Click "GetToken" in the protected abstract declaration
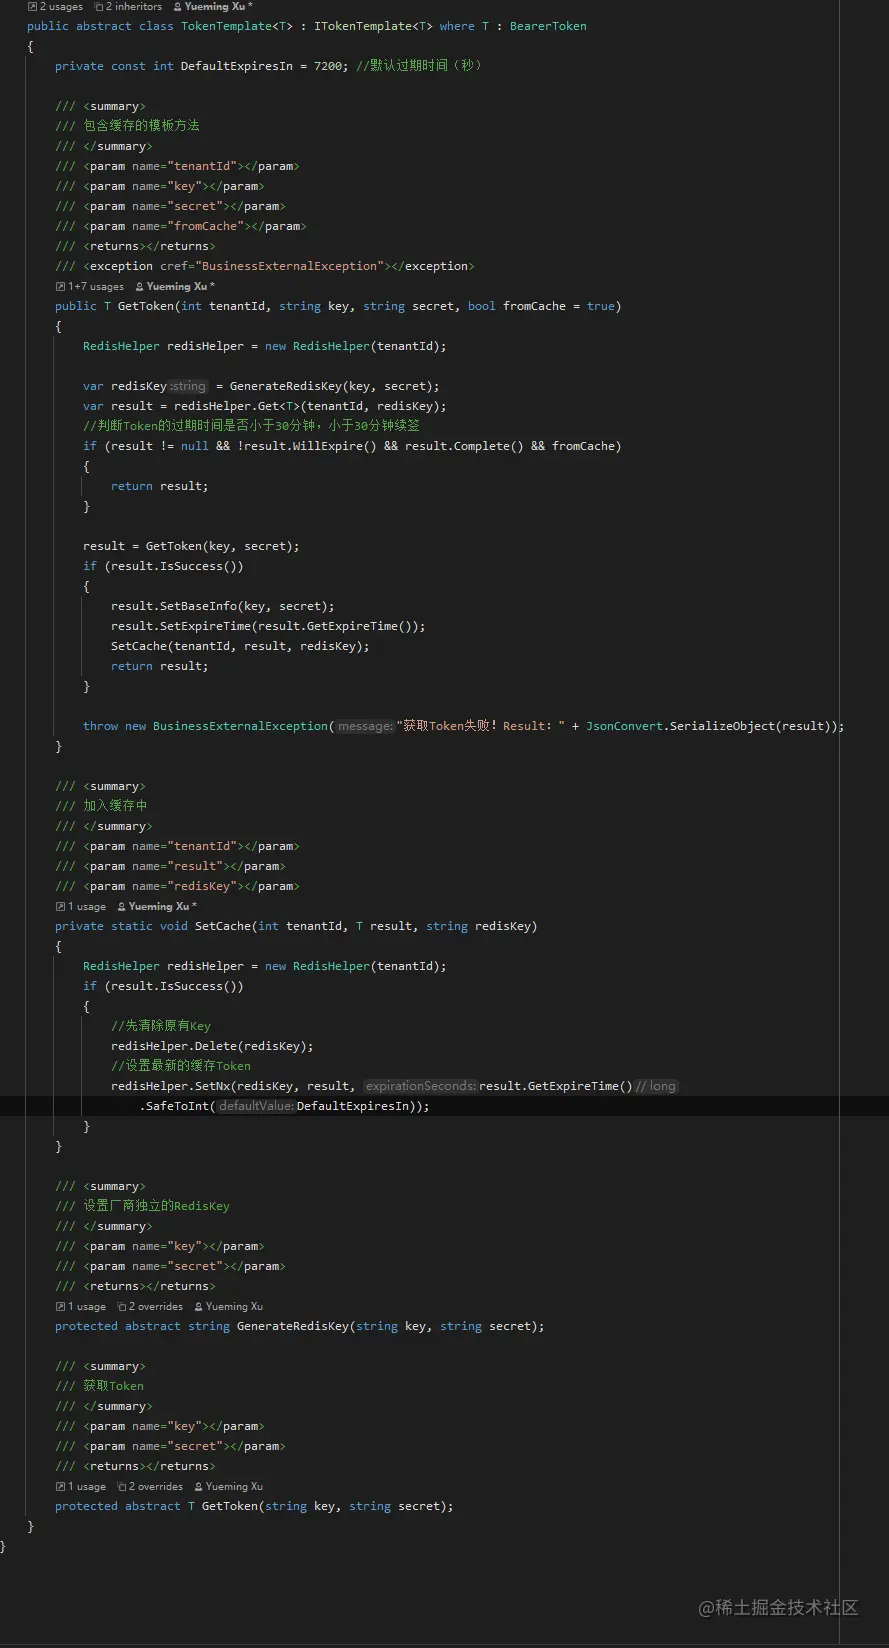Viewport: 889px width, 1648px height. coord(230,1506)
